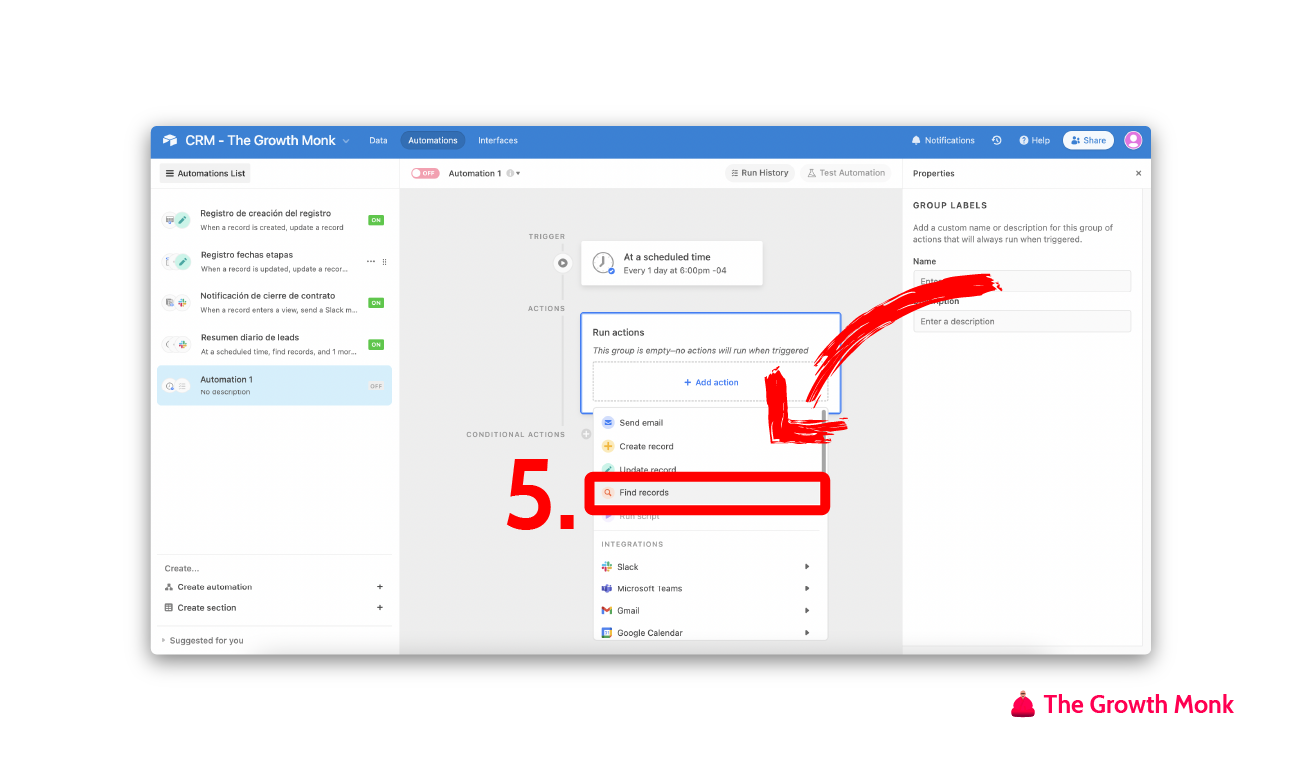Click the Test Automation button
The height and width of the screenshot is (781, 1301).
(846, 173)
